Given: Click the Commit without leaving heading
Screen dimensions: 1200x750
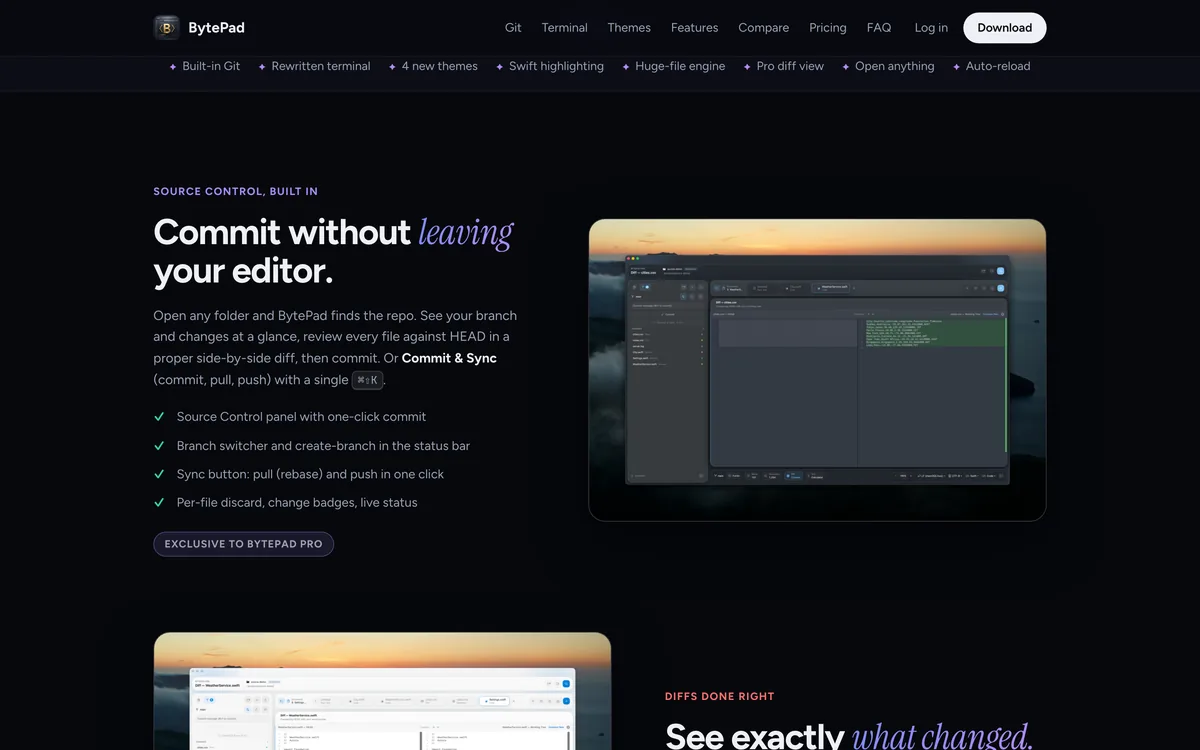Looking at the screenshot, I should [333, 251].
